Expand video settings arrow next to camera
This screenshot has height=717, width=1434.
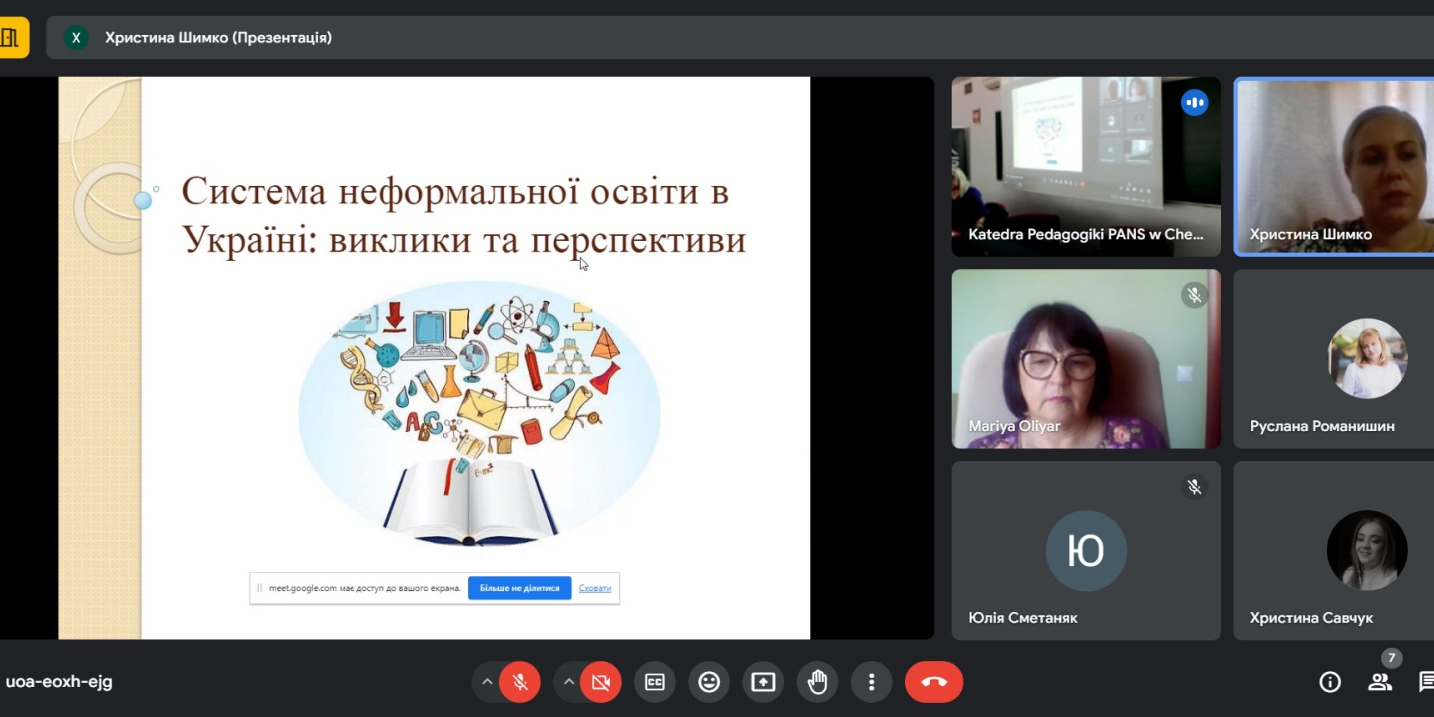tap(568, 682)
